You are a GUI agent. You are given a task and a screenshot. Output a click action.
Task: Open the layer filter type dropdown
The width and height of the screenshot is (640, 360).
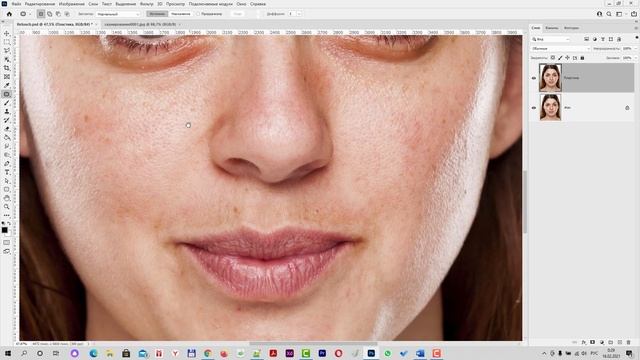point(551,39)
